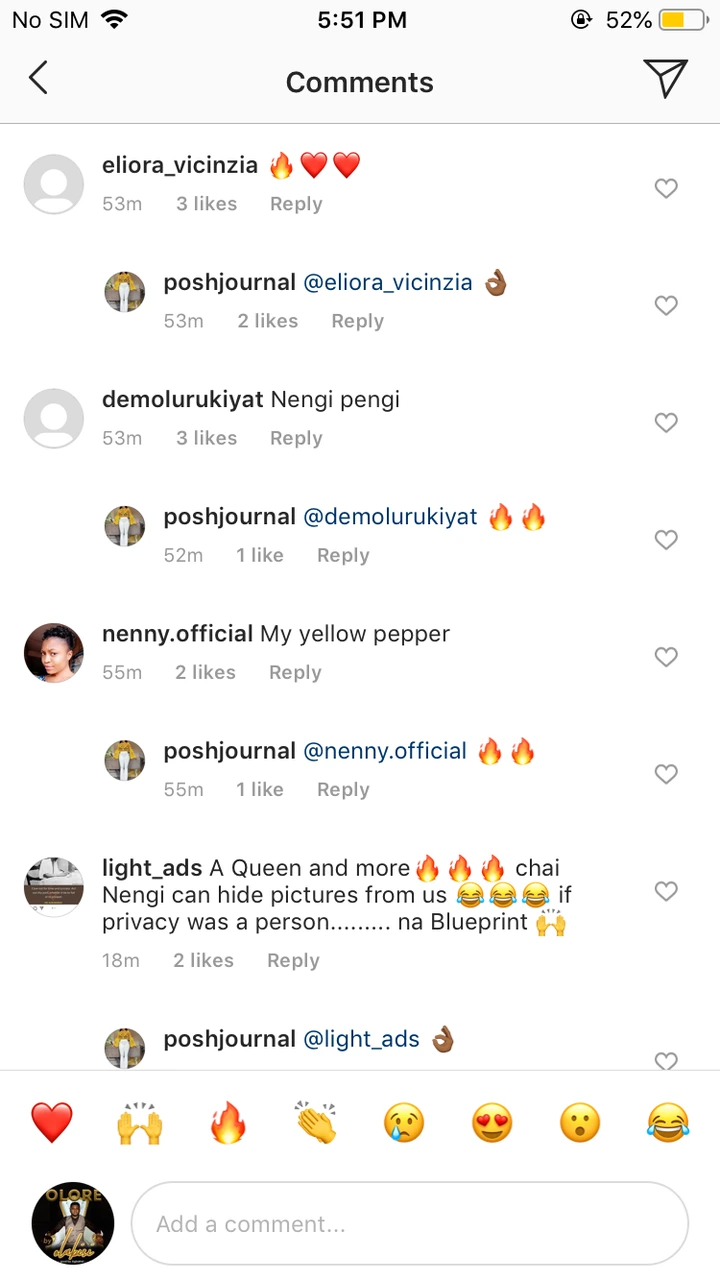Go back using the back arrow
The image size is (720, 1280).
tap(38, 78)
